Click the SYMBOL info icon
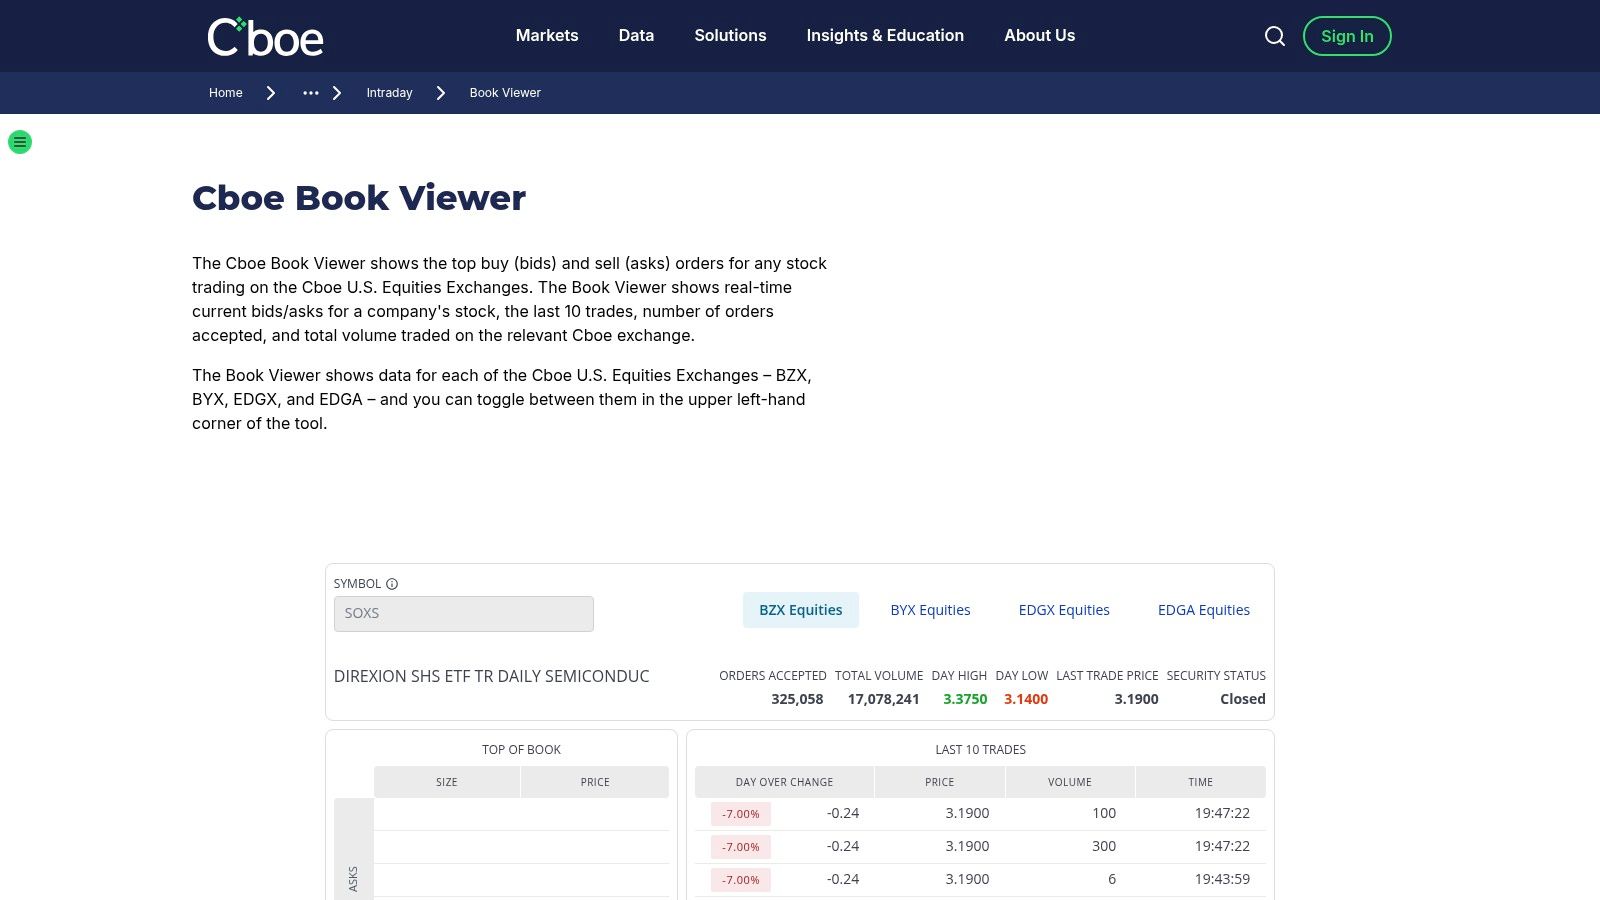This screenshot has width=1600, height=900. coord(392,583)
